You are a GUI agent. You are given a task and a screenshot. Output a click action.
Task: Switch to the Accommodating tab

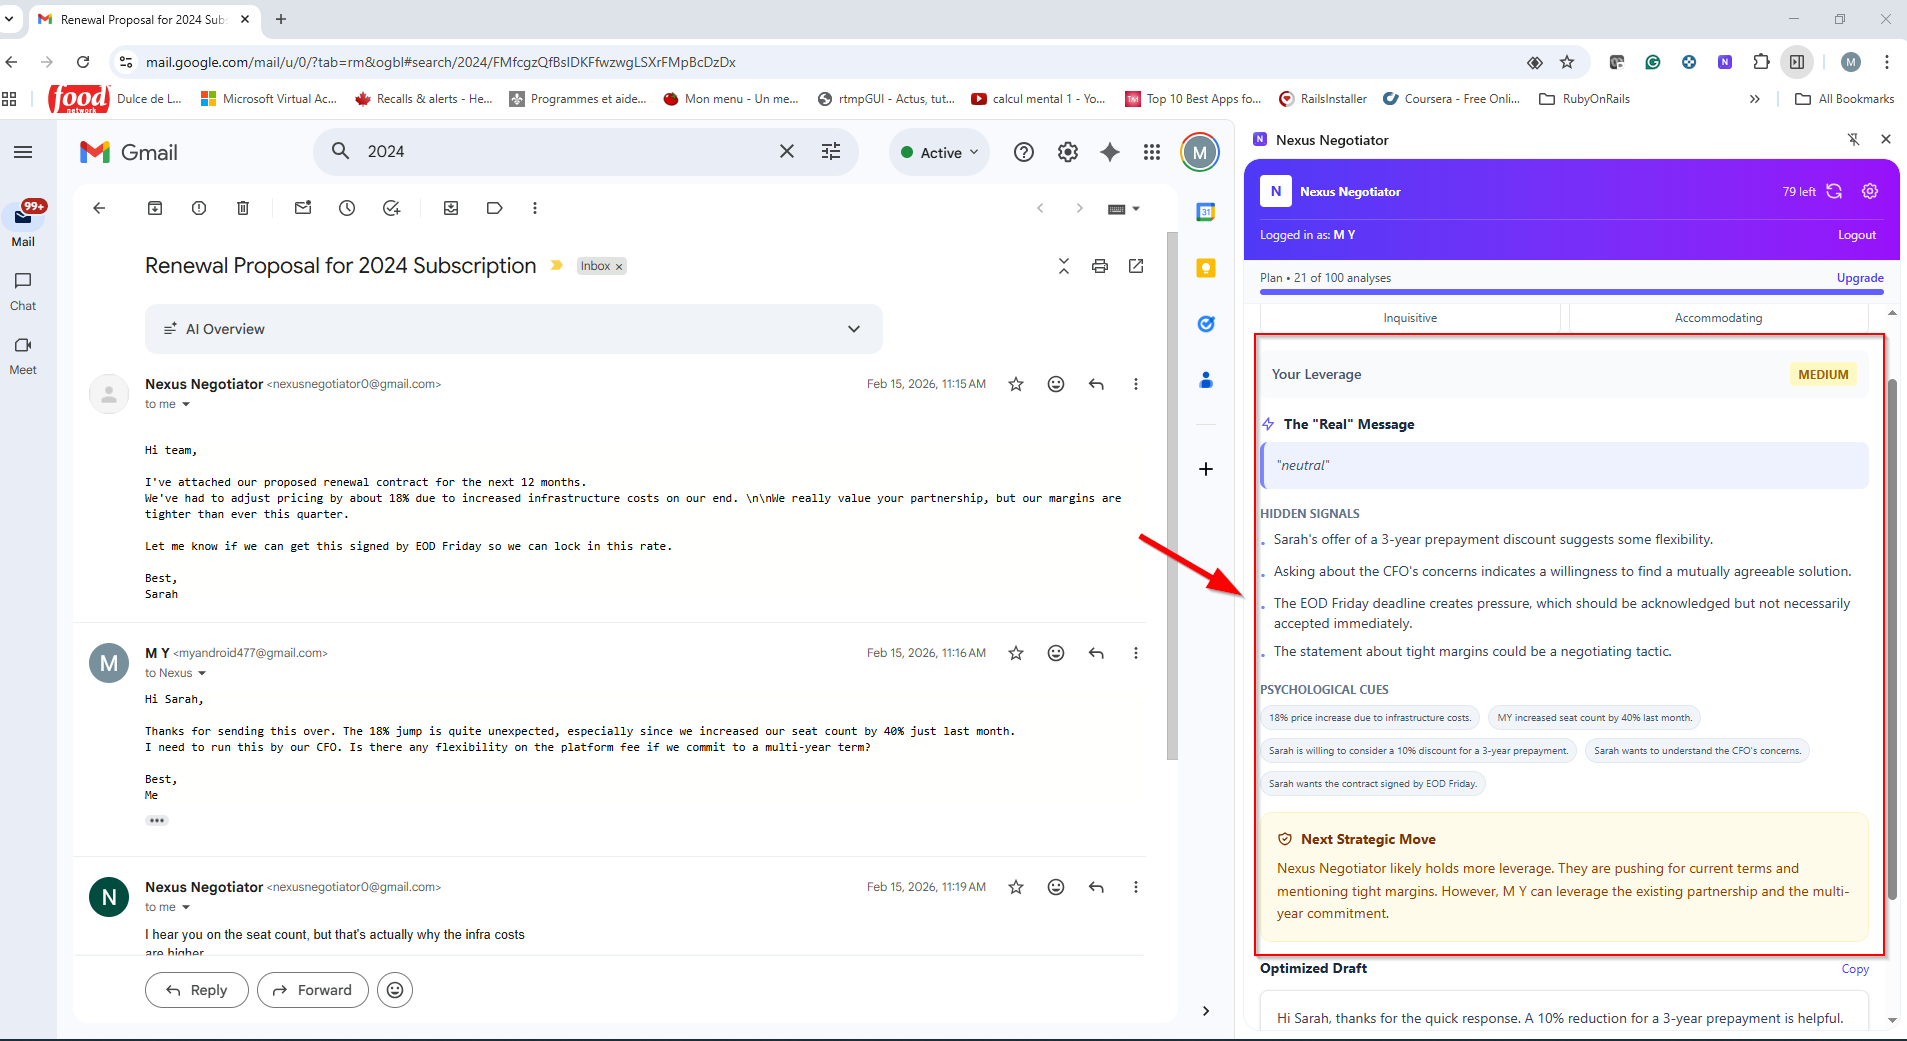(x=1718, y=318)
